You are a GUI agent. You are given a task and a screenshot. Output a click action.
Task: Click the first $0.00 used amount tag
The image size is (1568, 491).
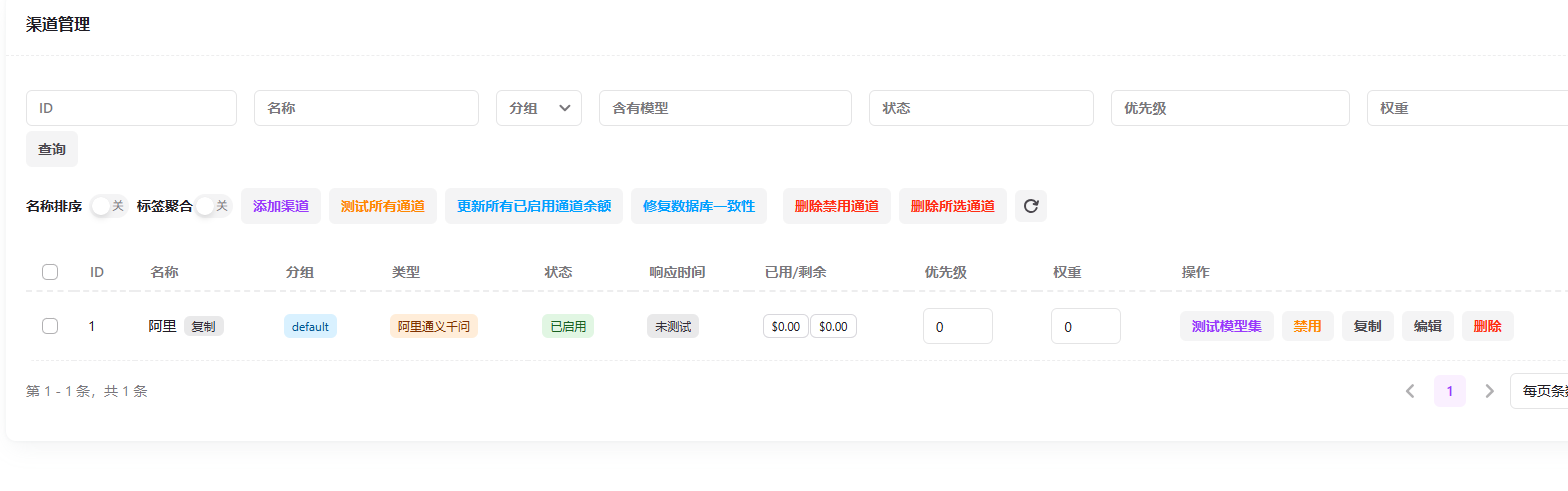786,326
